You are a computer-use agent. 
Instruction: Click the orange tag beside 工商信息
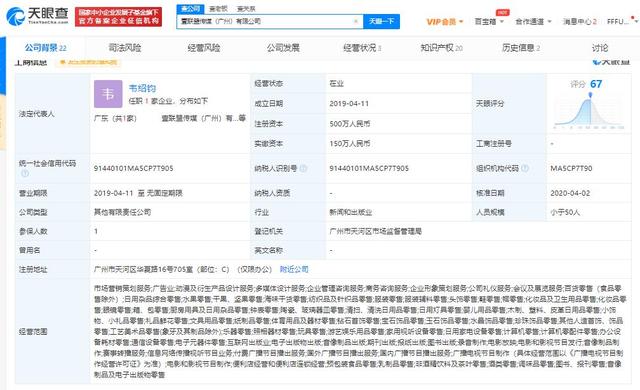click(89, 62)
